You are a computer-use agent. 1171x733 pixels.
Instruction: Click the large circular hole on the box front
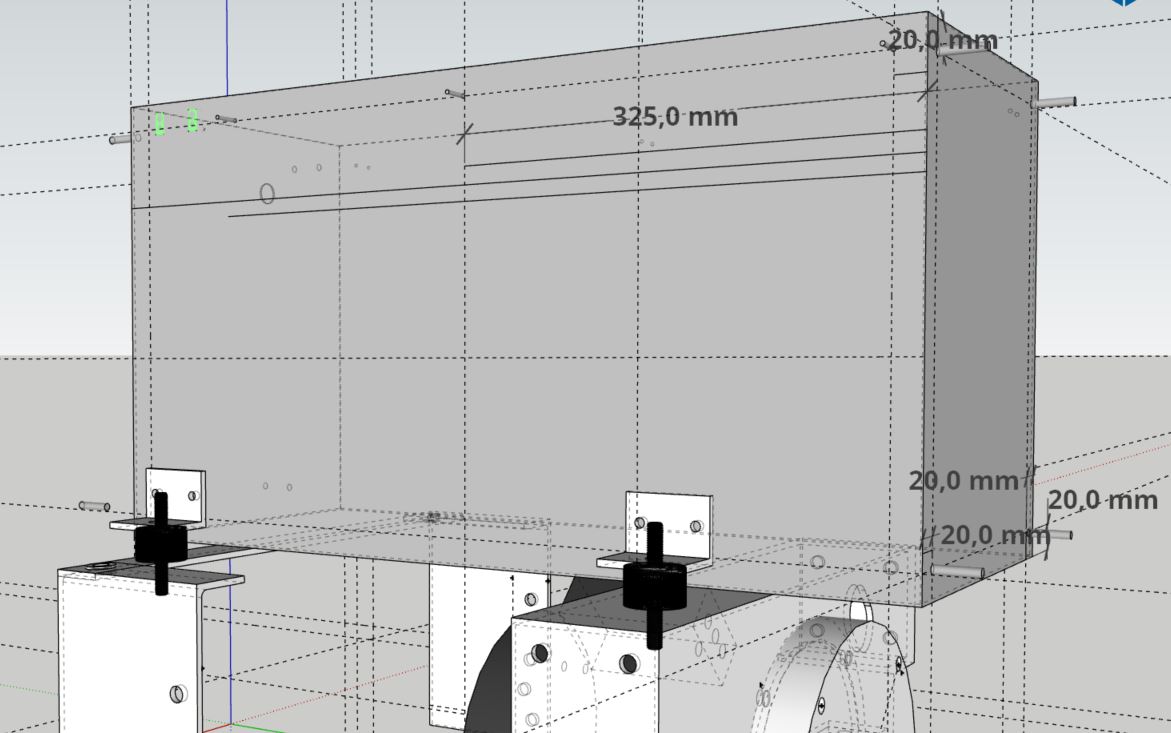(x=267, y=193)
